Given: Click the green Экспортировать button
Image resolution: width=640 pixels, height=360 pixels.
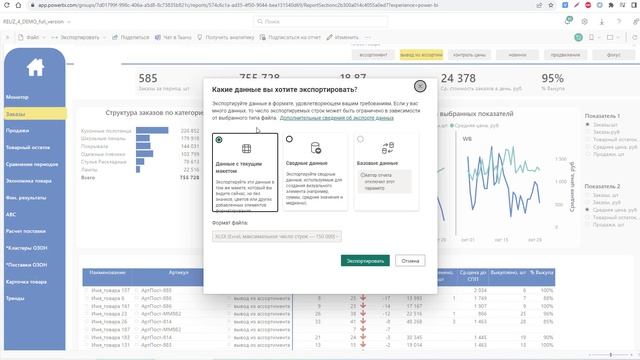Looking at the screenshot, I should pos(365,260).
